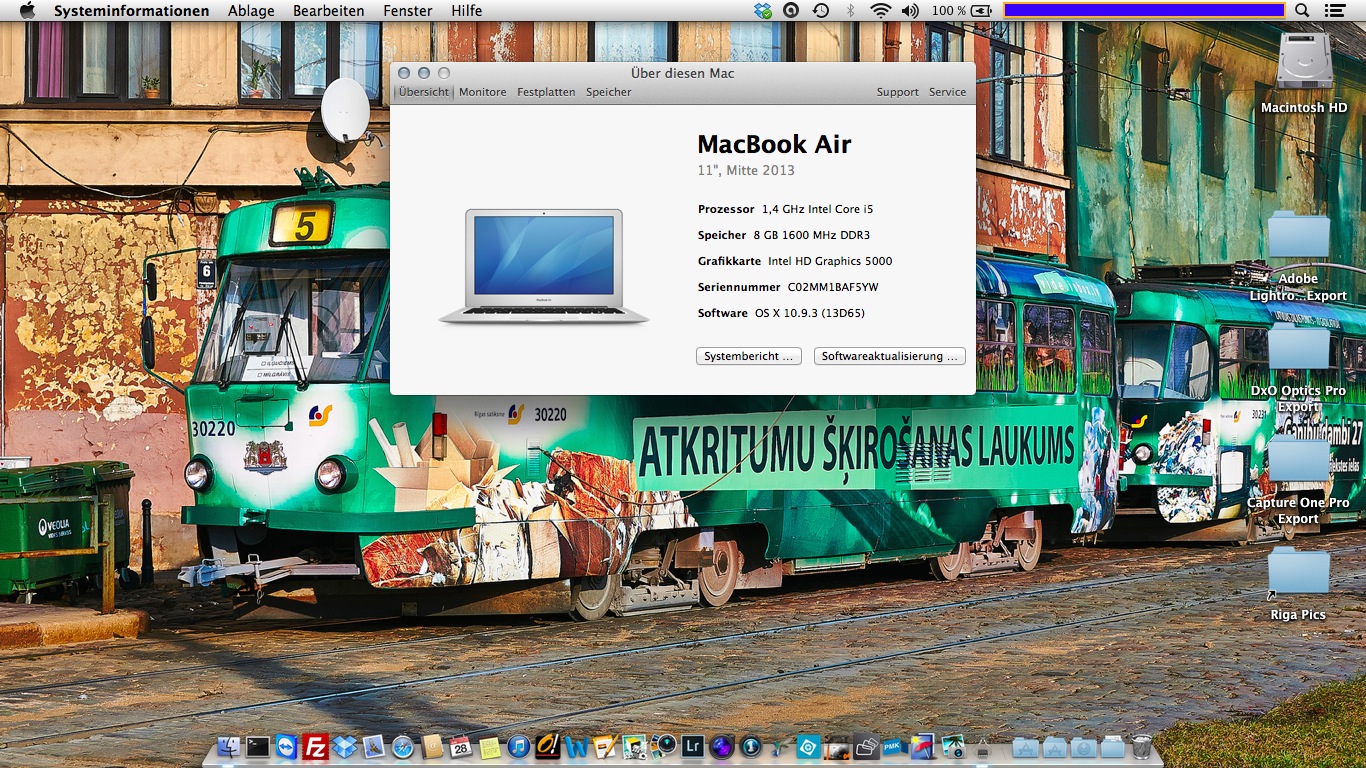
Task: Select the Adobe Lightroom Export folder
Action: 1298,256
